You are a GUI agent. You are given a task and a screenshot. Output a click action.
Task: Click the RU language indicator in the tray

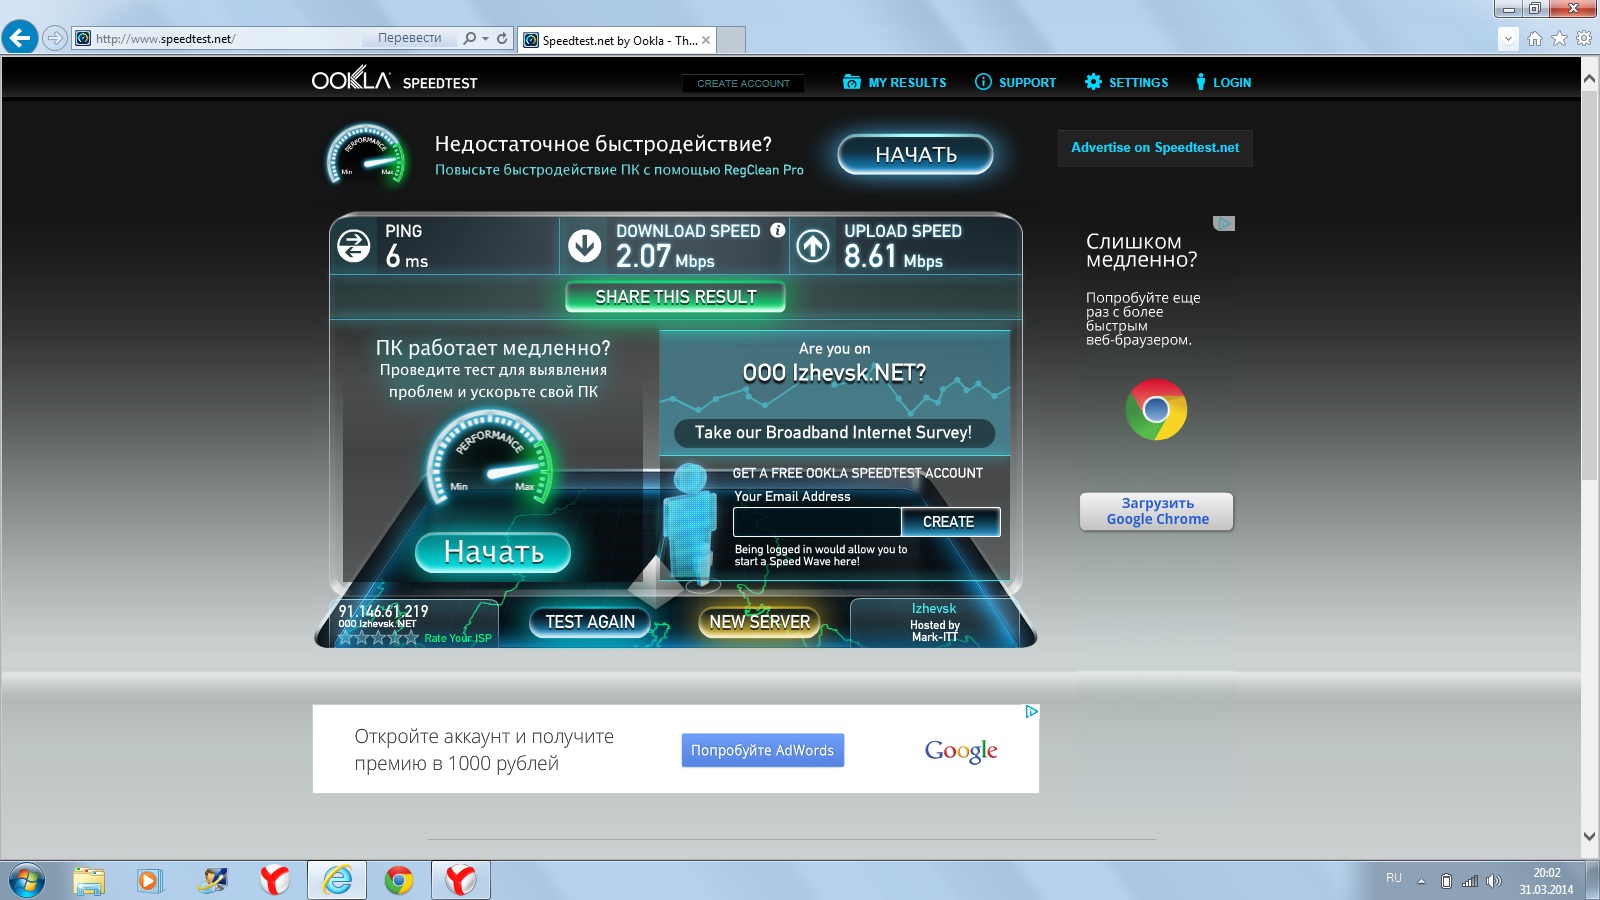click(1394, 878)
